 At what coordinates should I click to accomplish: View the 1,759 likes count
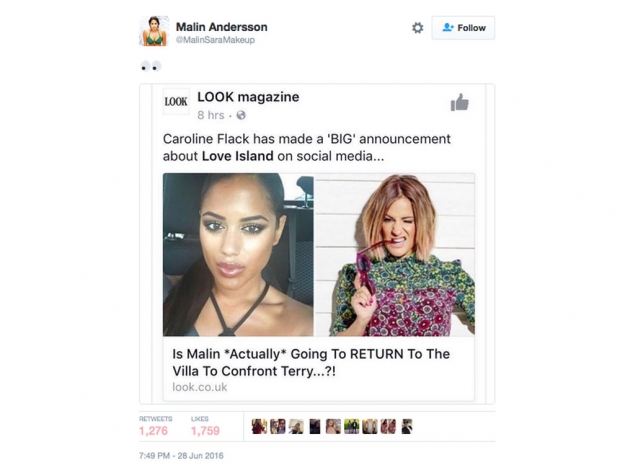pyautogui.click(x=205, y=431)
